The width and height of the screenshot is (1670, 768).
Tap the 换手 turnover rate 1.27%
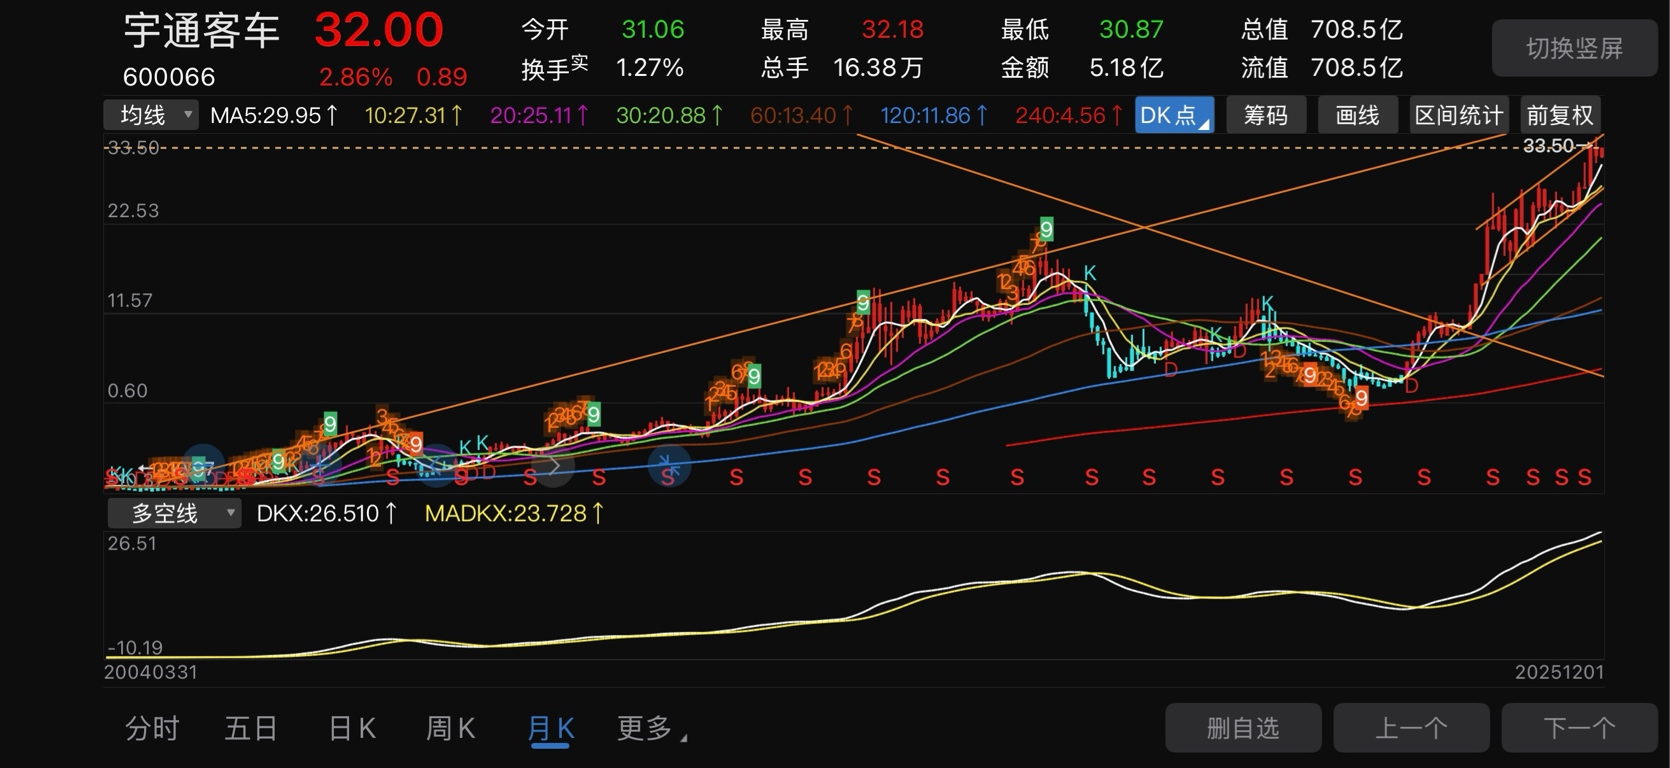coord(650,68)
